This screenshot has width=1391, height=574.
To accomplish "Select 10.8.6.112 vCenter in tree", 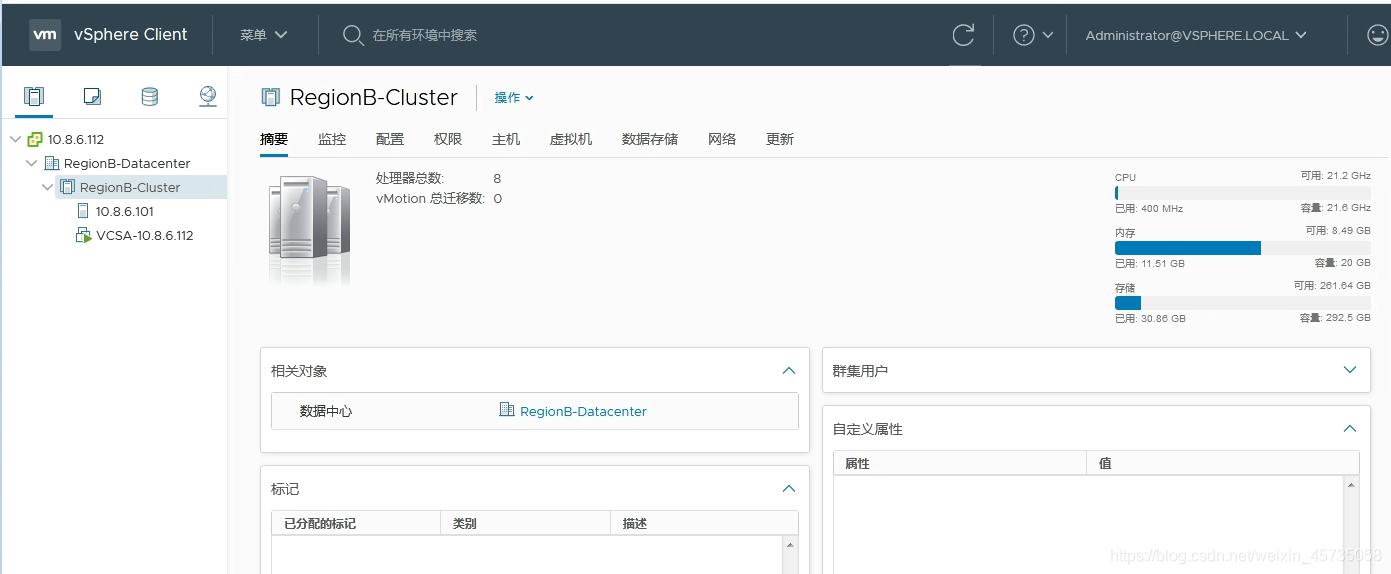I will 76,139.
